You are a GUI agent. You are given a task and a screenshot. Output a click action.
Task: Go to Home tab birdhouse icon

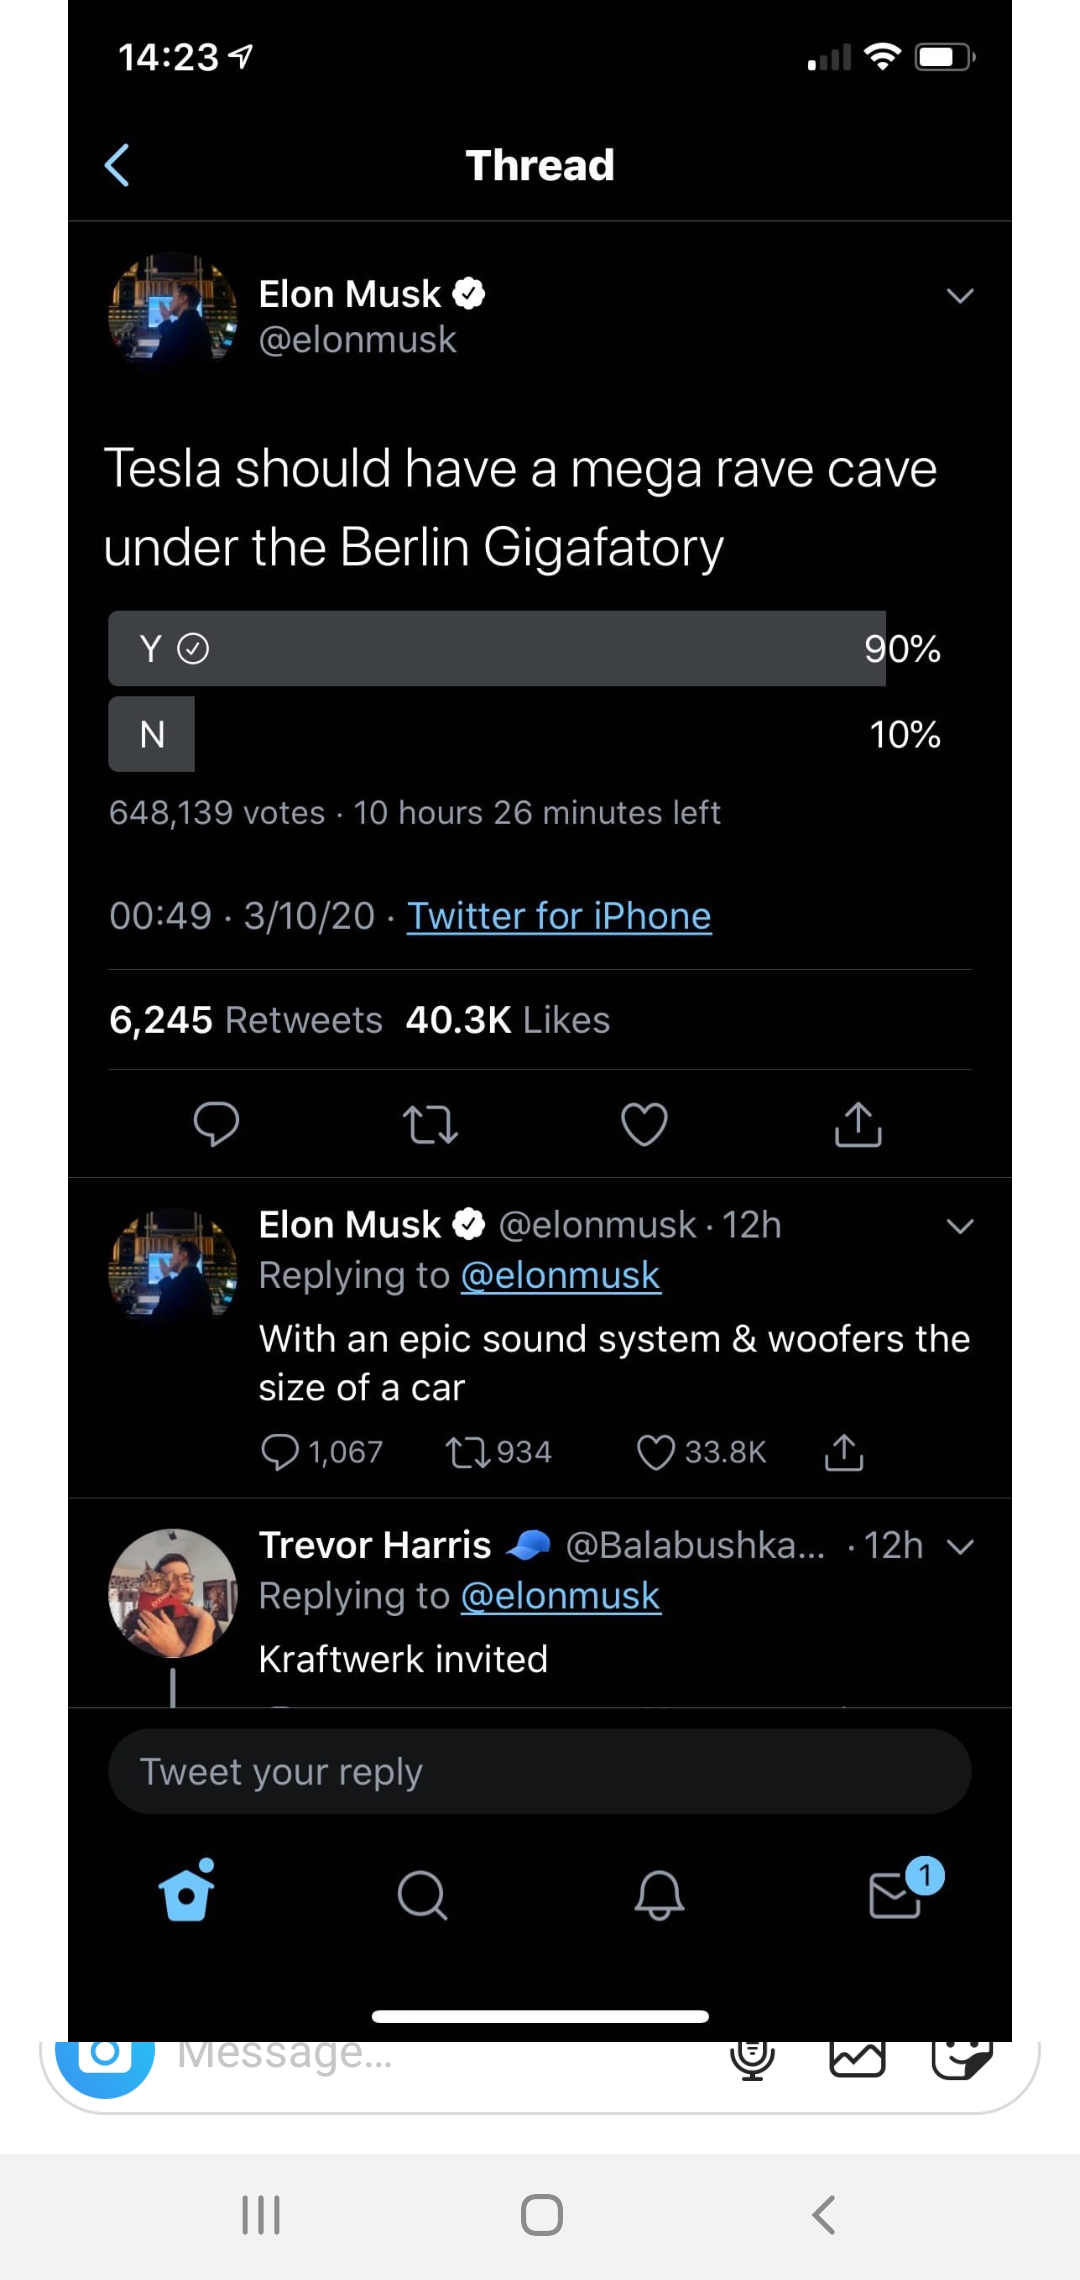[187, 1891]
